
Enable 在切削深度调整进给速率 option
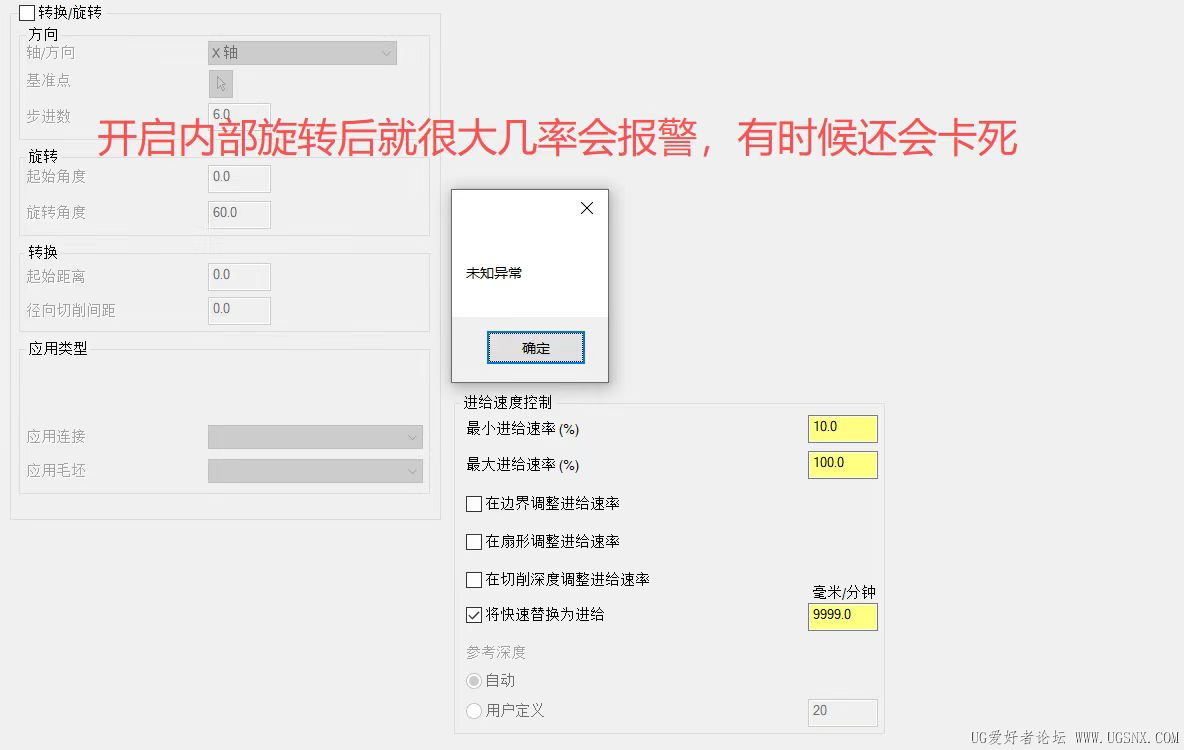pos(474,578)
